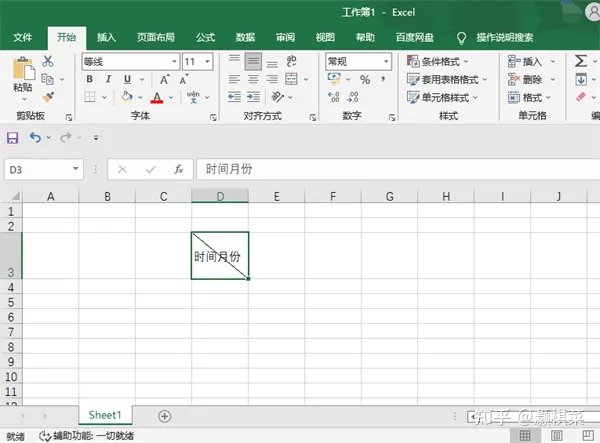Decrease indent in the alignment group
Image resolution: width=600 pixels, height=443 pixels.
(x=234, y=97)
